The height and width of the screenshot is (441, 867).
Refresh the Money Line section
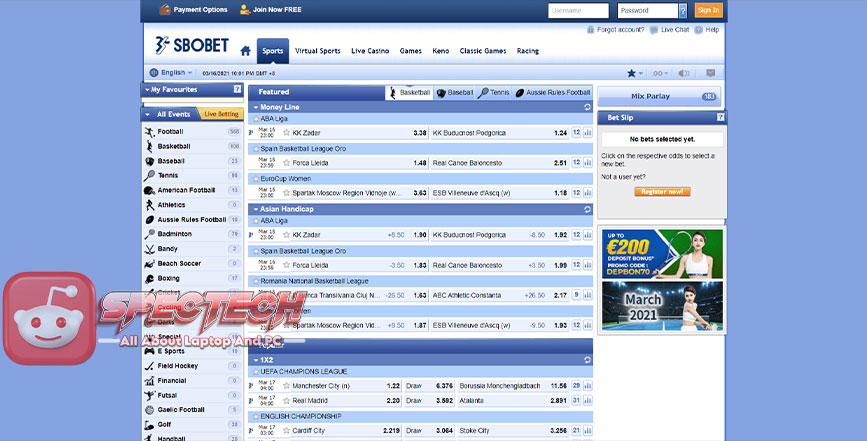pos(587,107)
